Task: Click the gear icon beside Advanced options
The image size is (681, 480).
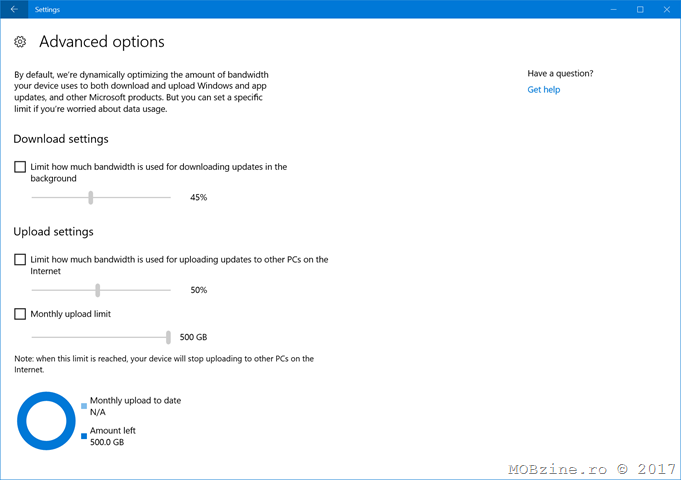Action: 20,42
